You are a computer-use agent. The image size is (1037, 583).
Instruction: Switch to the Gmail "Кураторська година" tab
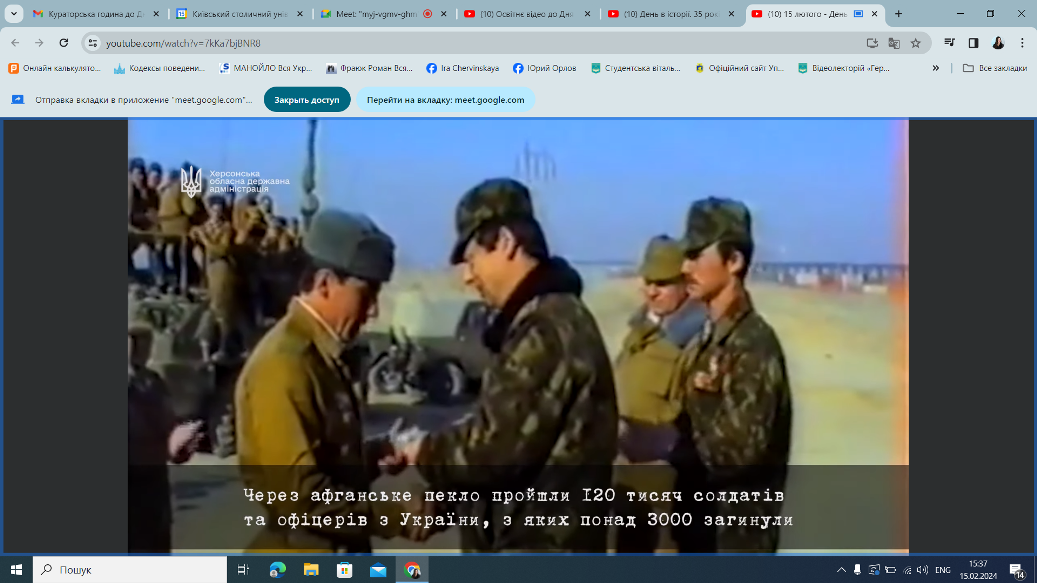pyautogui.click(x=97, y=13)
